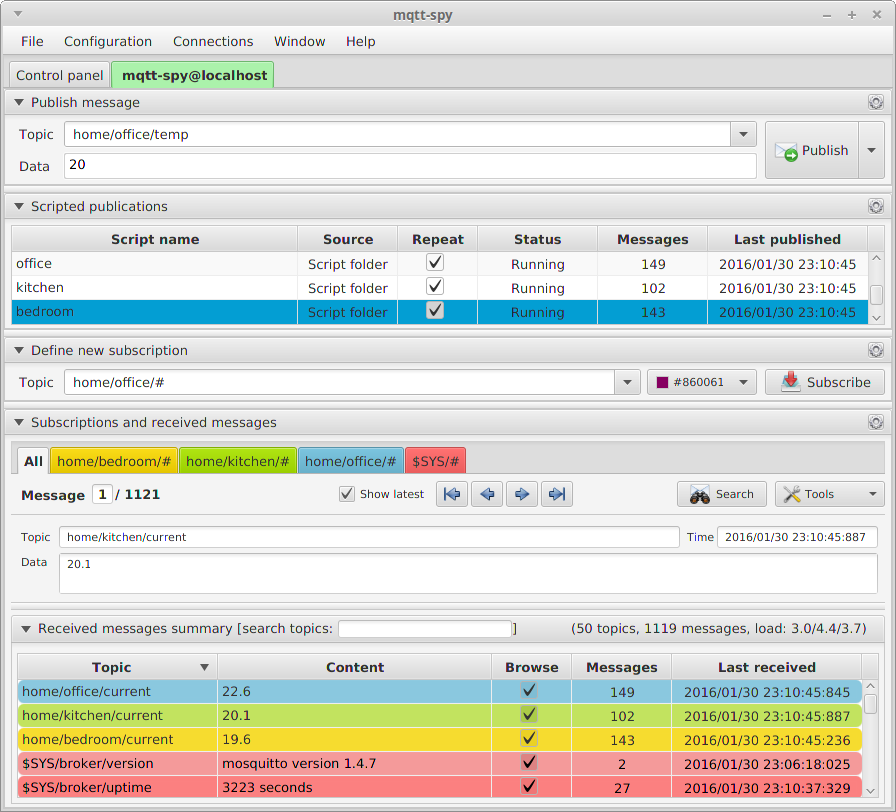Open the subscription Topic dropdown

click(x=627, y=382)
